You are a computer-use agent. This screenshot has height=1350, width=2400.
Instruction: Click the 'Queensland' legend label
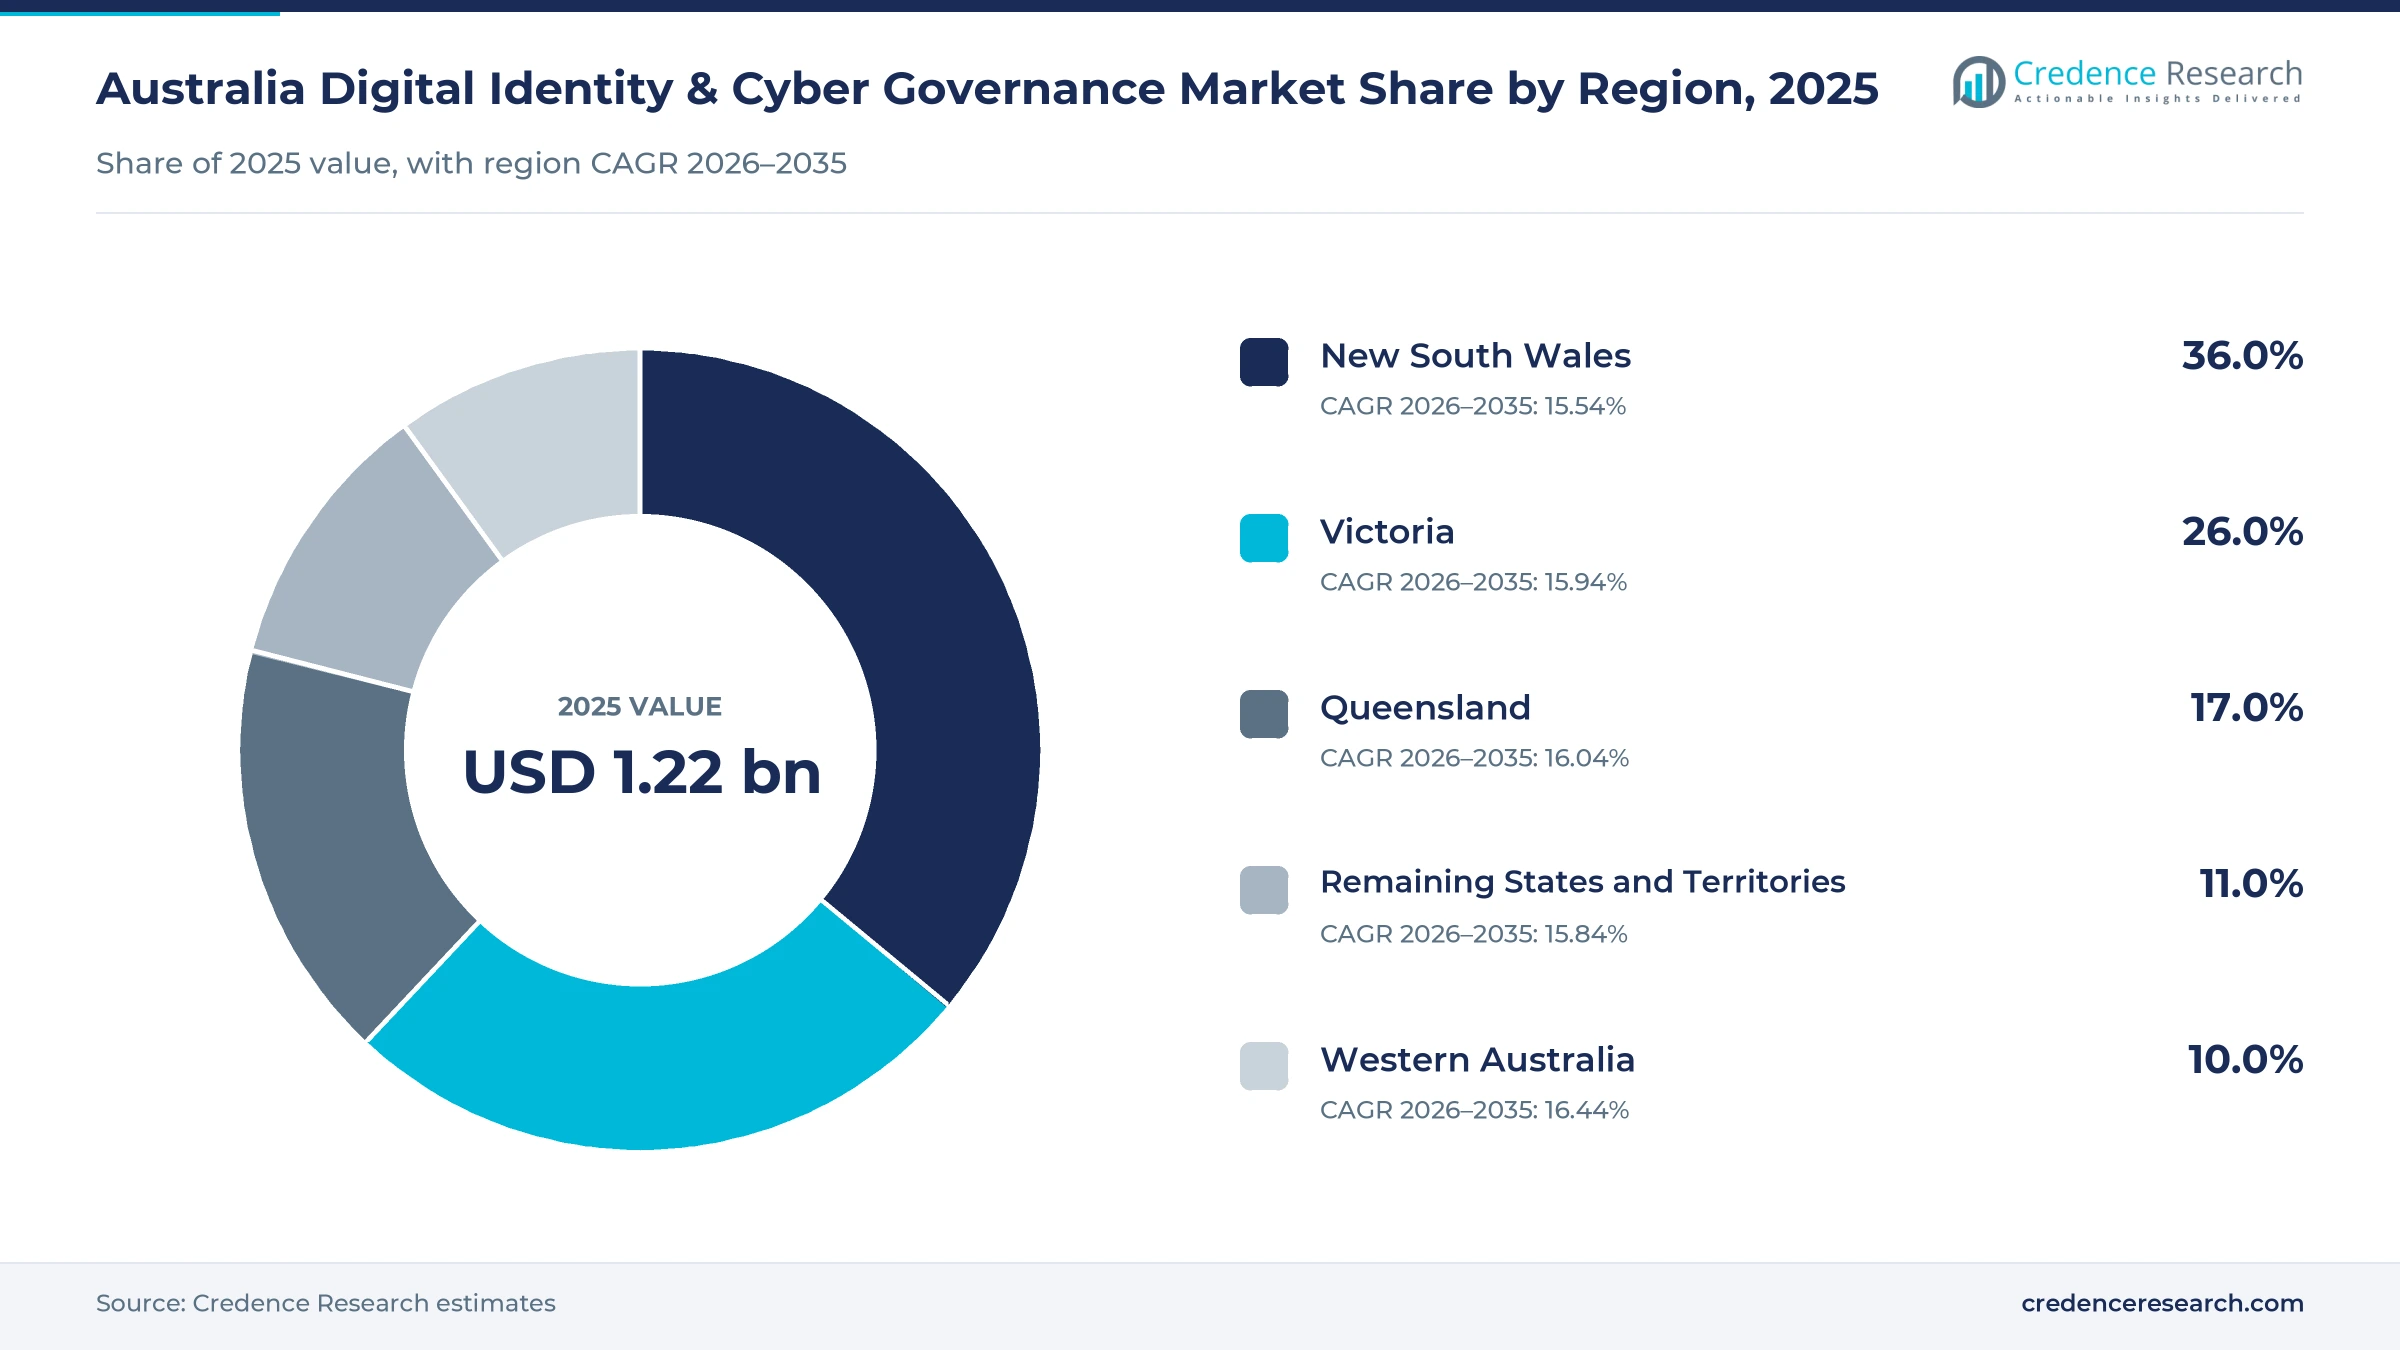click(x=1425, y=708)
